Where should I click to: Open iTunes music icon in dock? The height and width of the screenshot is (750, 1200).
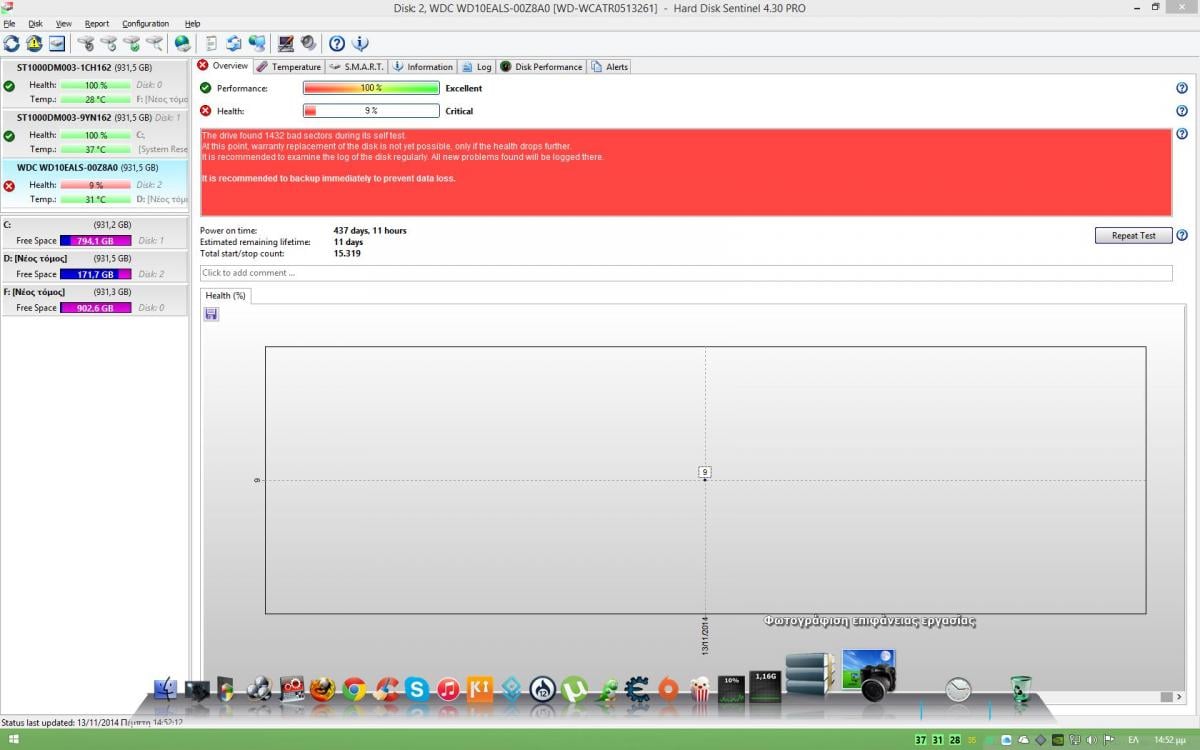[448, 688]
